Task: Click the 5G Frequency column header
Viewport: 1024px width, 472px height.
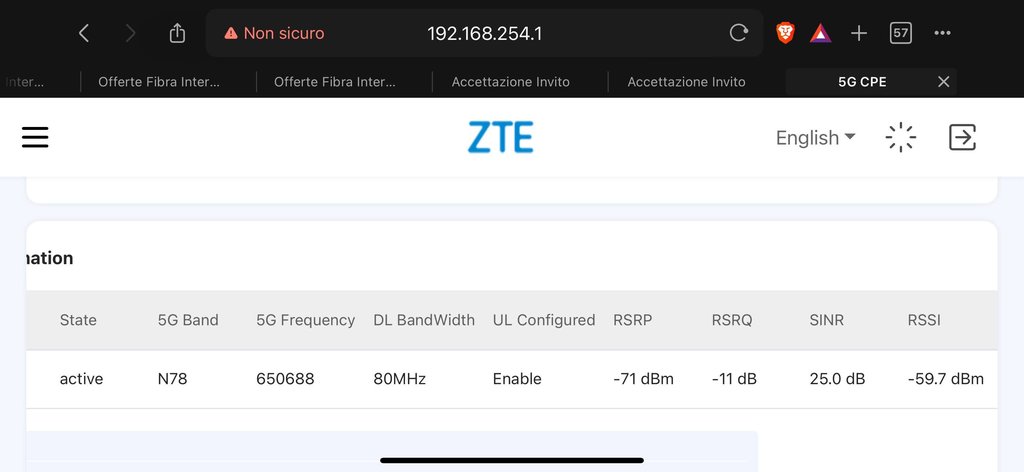Action: pyautogui.click(x=305, y=320)
